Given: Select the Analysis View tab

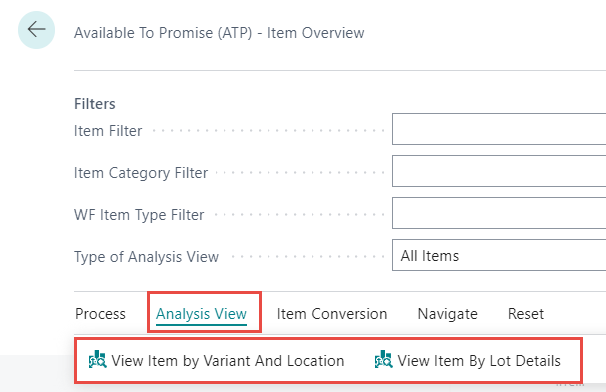Looking at the screenshot, I should (201, 314).
